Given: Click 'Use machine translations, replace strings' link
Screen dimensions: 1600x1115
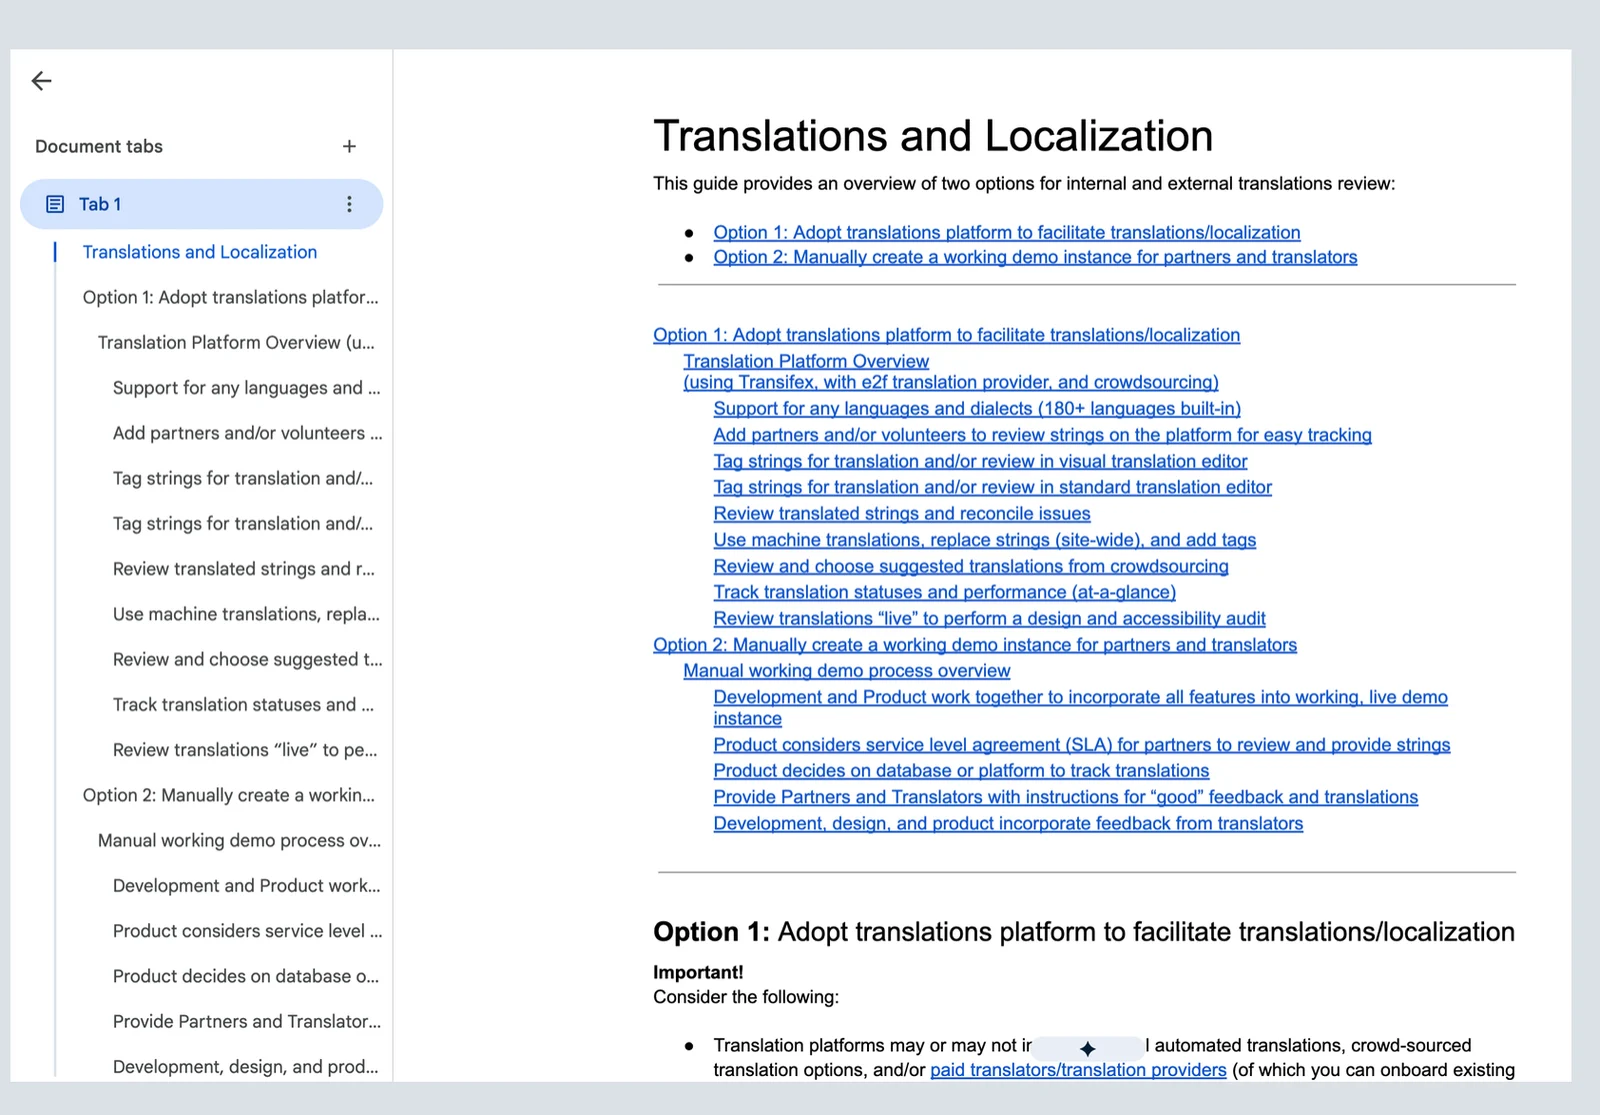Looking at the screenshot, I should tap(984, 540).
